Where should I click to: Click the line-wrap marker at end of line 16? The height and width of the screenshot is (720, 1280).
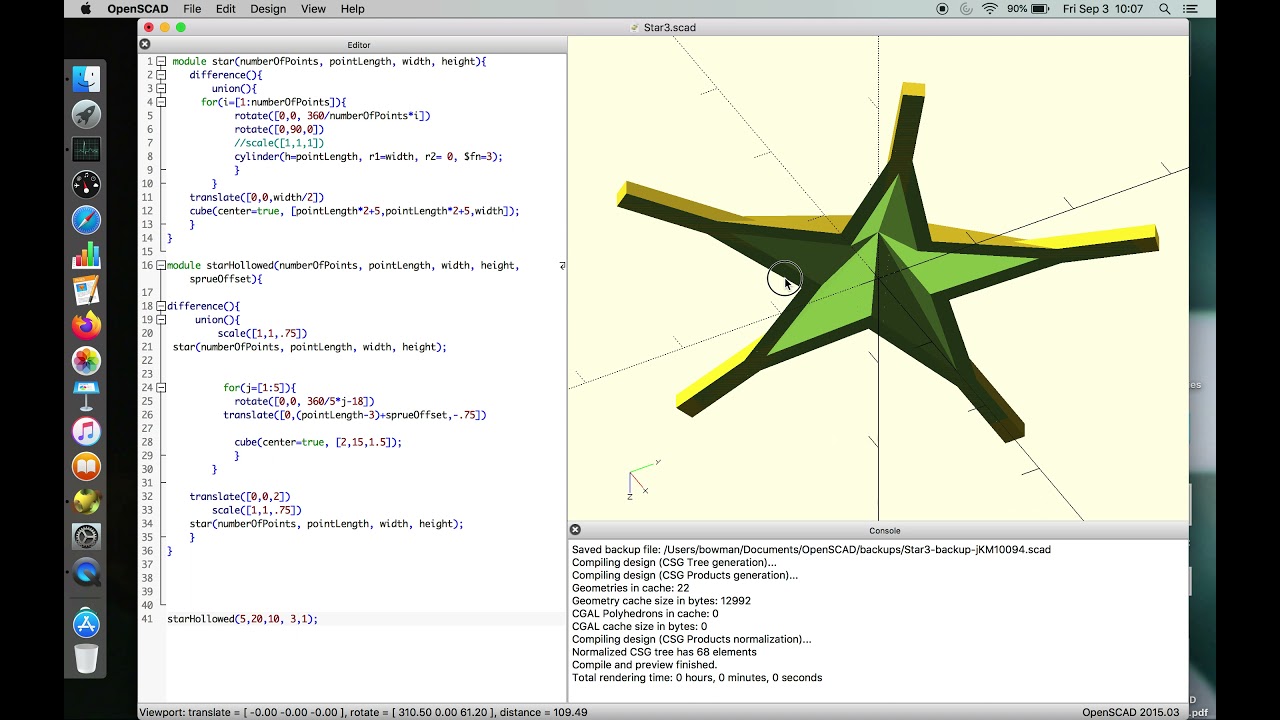coord(562,265)
